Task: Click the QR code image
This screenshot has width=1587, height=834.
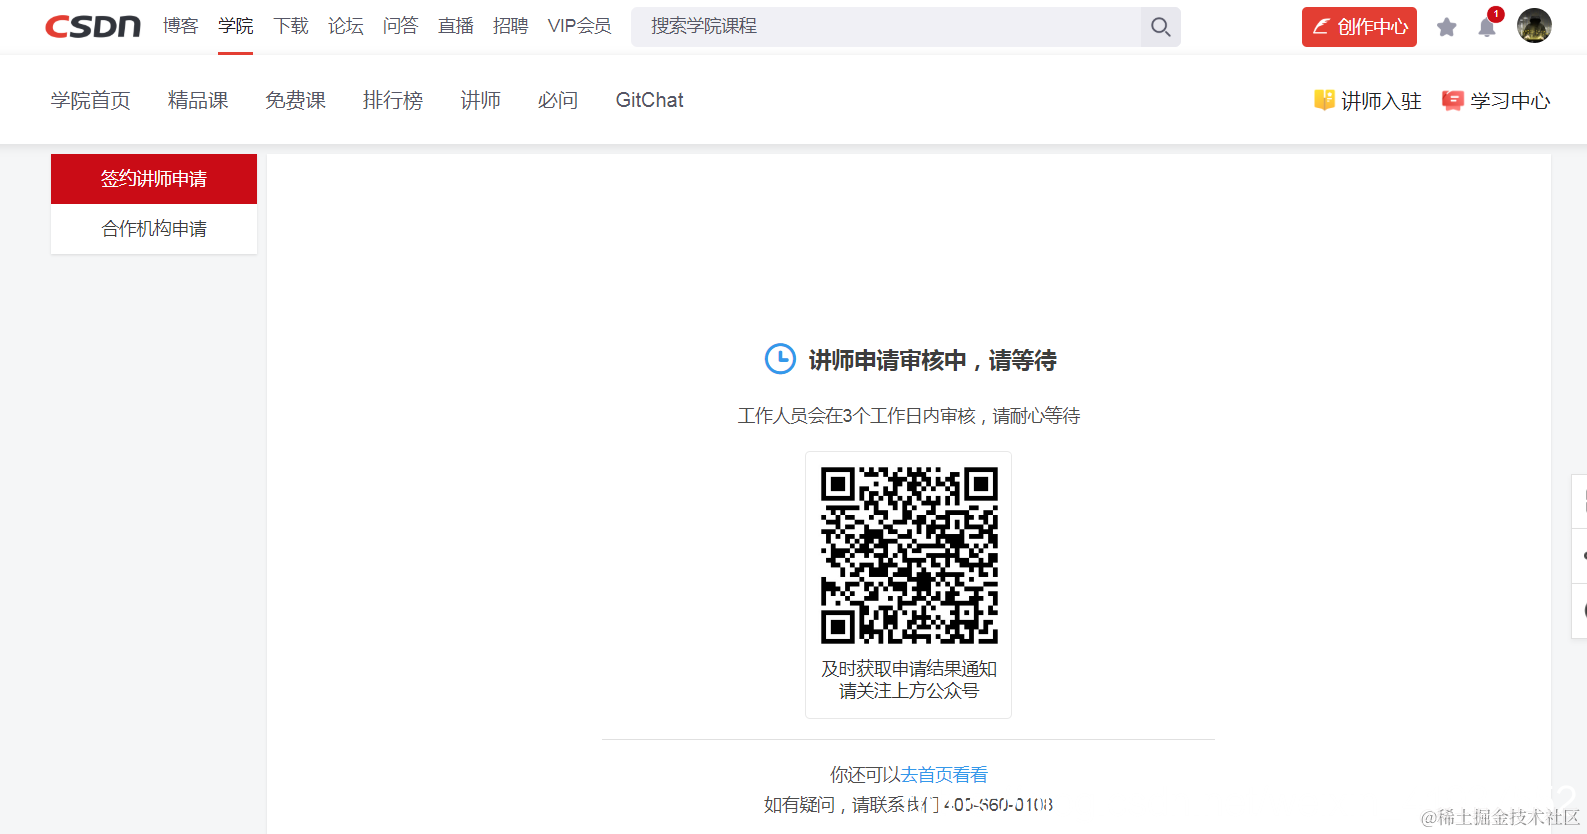Action: 909,555
